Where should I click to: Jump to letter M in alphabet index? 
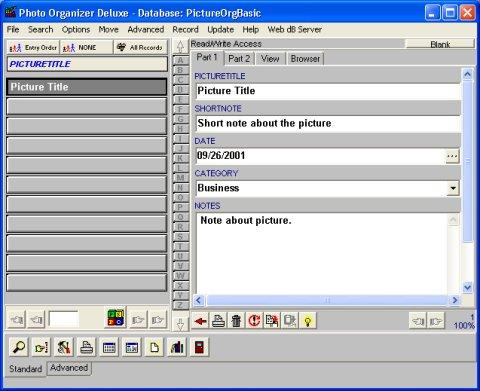(x=180, y=178)
